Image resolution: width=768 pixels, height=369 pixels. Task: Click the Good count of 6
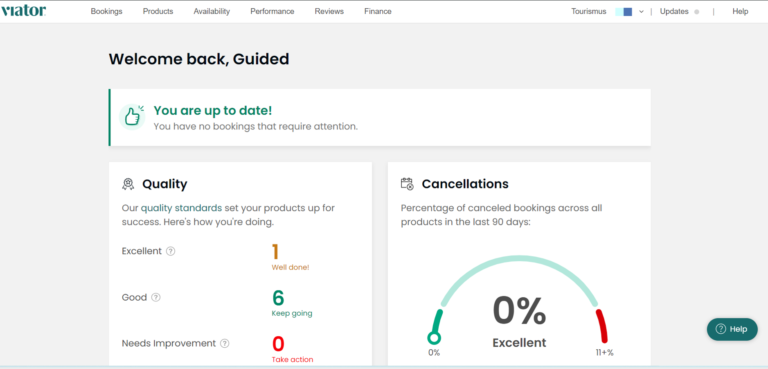278,298
